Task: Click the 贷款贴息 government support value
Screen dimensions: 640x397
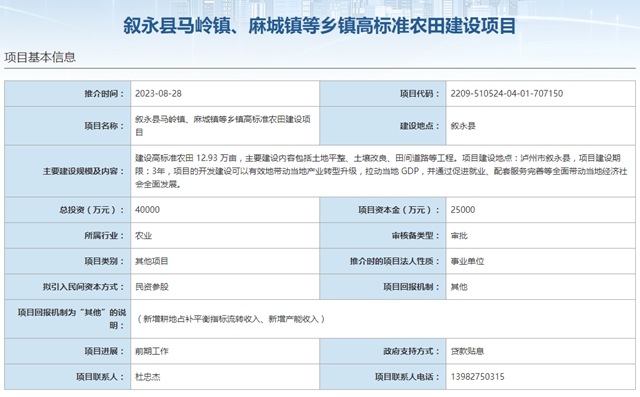Action: (x=467, y=351)
